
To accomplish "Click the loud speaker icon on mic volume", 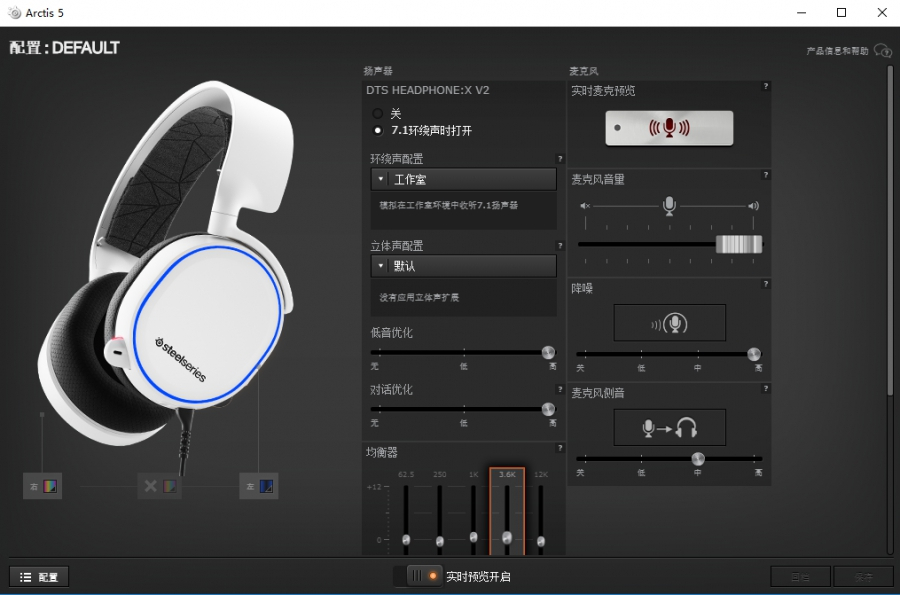I will (x=753, y=205).
